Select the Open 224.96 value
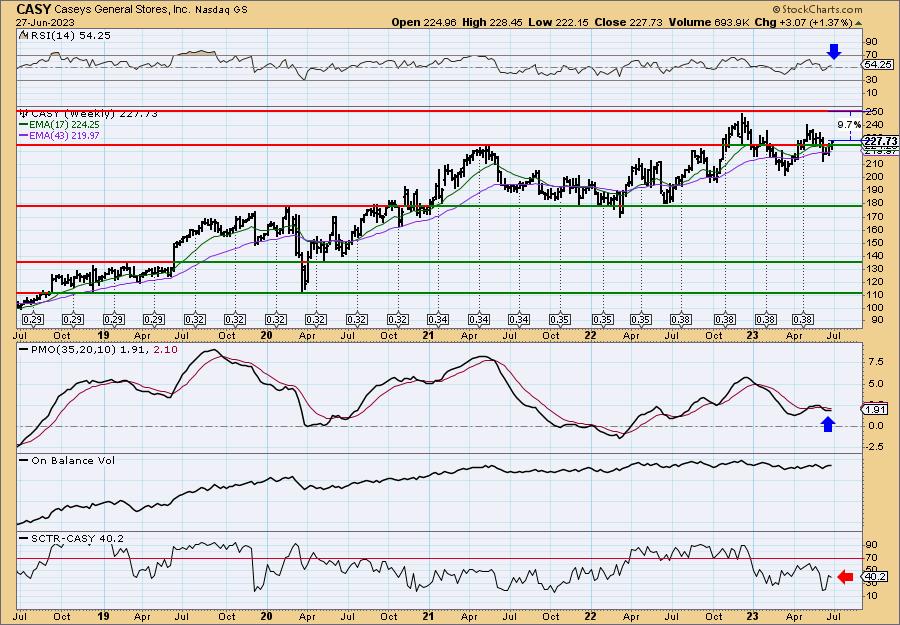900x625 pixels. 424,22
